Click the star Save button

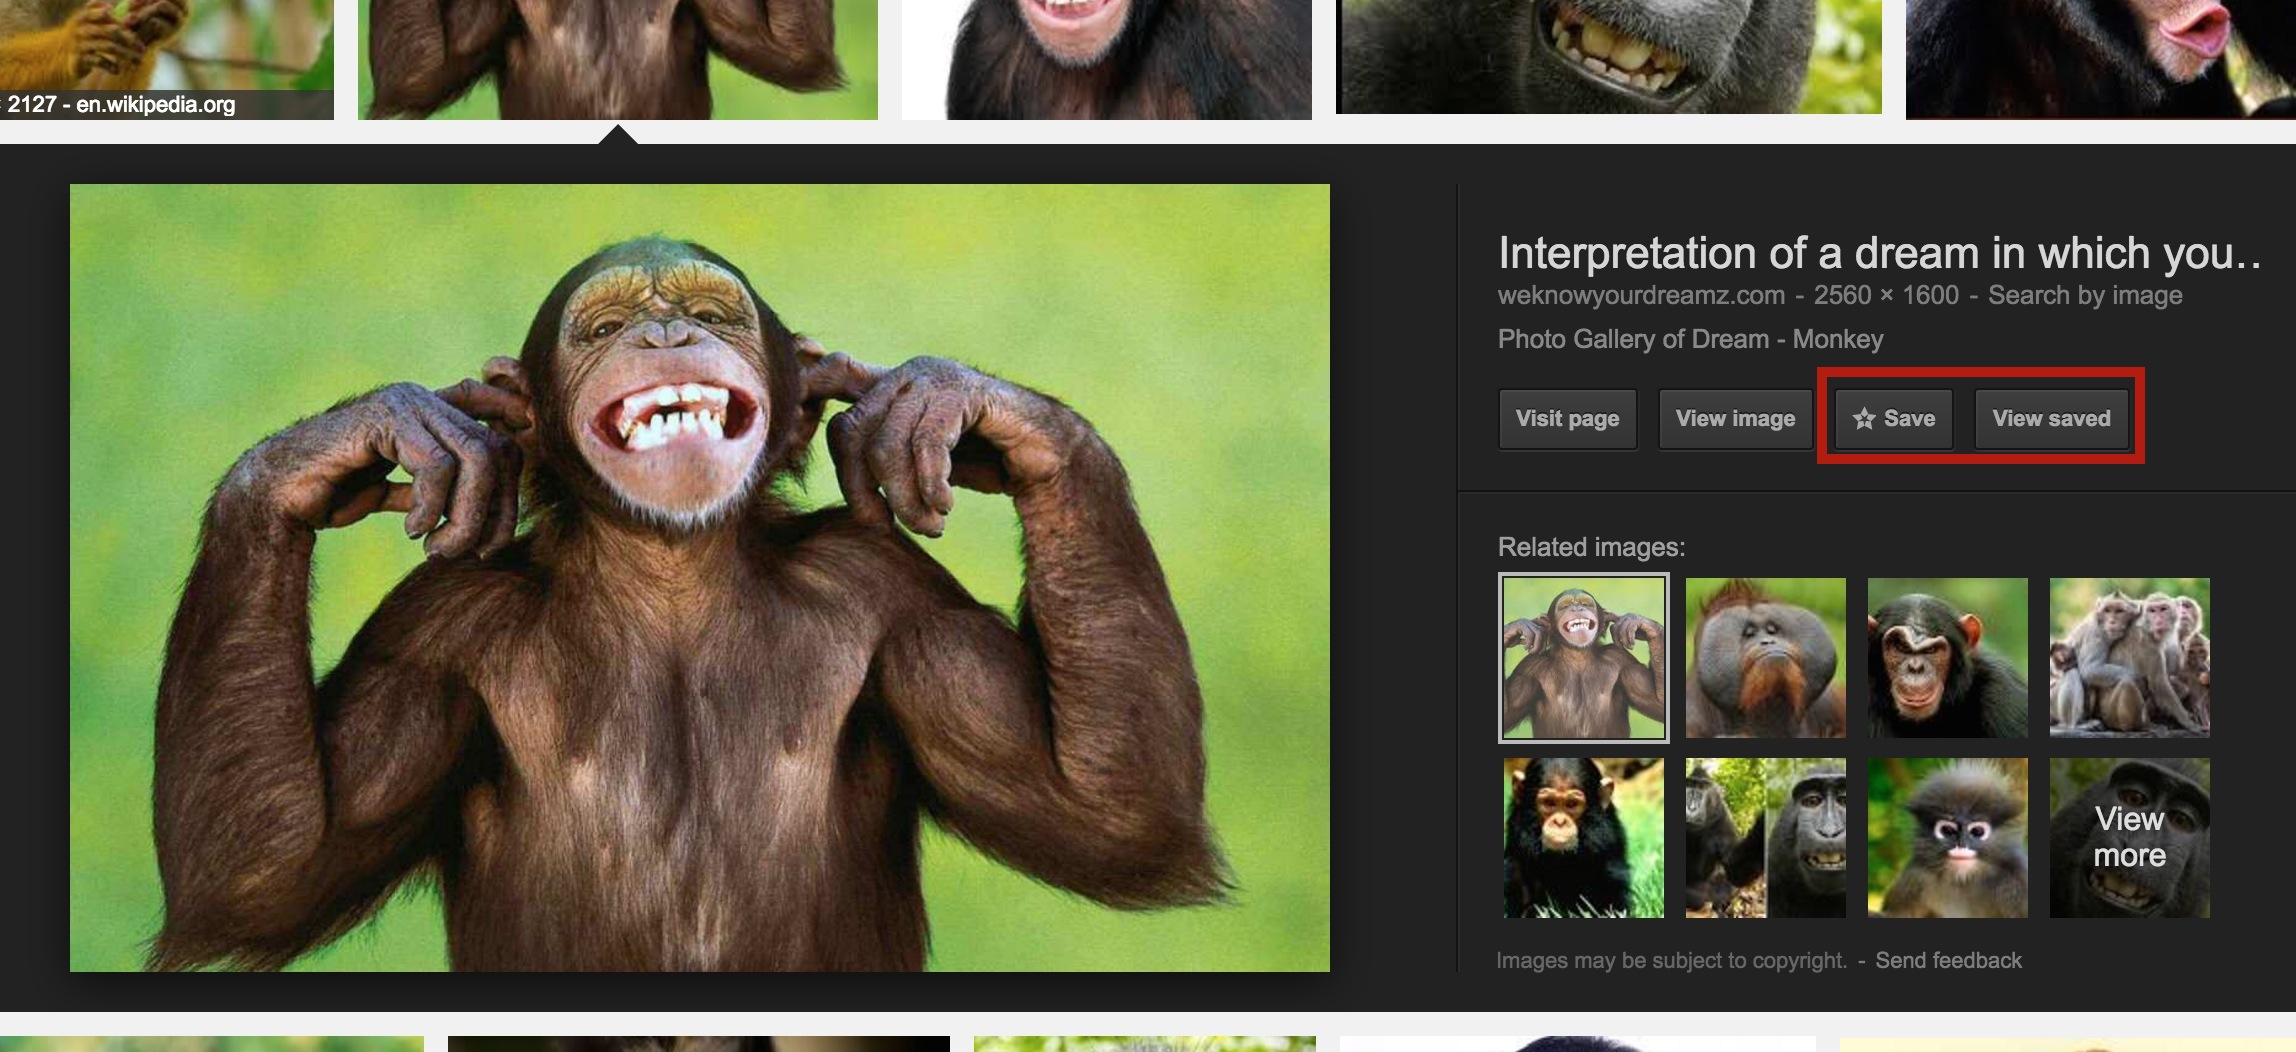[1893, 419]
